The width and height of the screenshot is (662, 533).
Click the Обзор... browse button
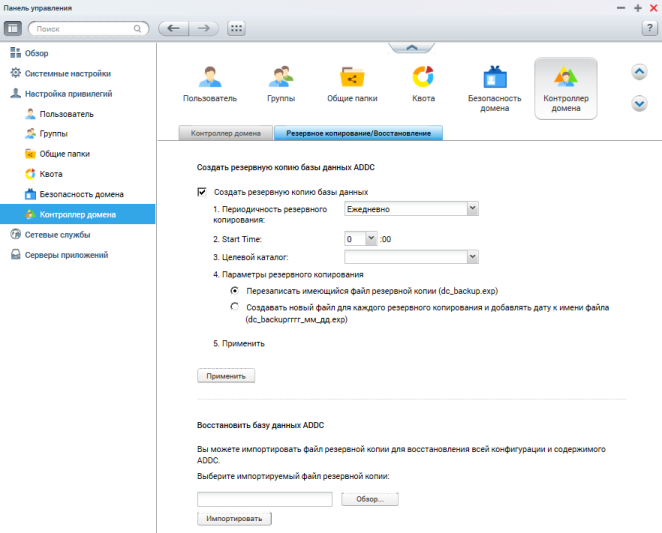click(370, 499)
